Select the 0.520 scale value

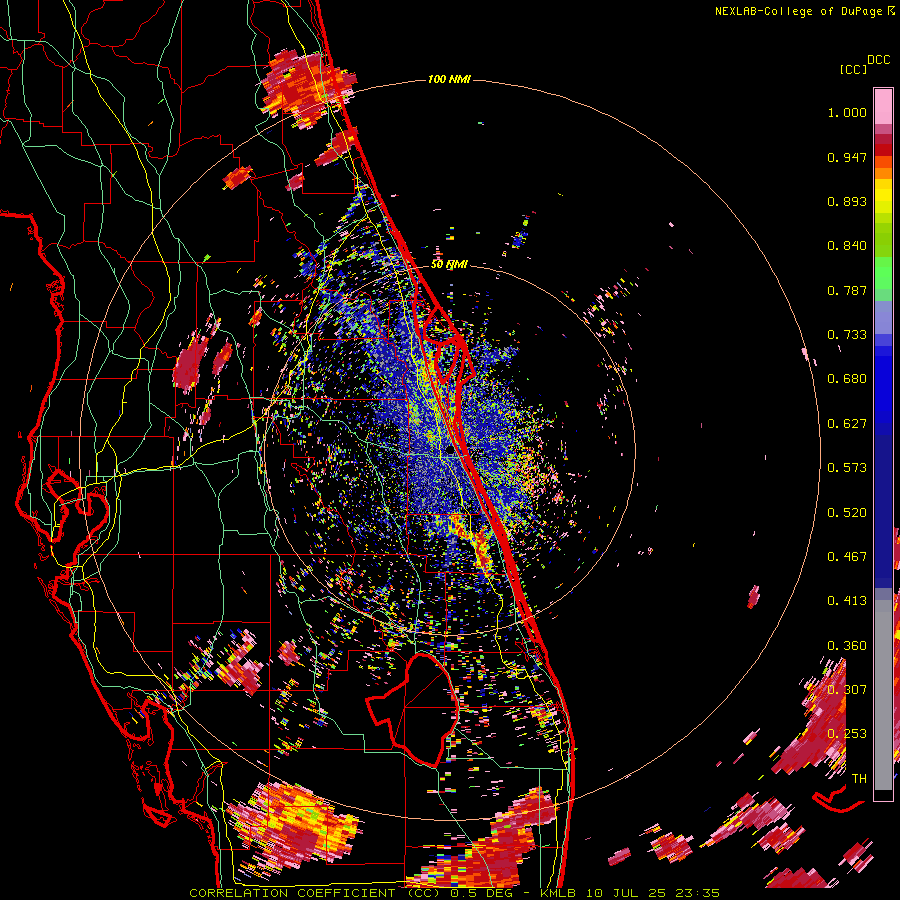click(x=847, y=513)
